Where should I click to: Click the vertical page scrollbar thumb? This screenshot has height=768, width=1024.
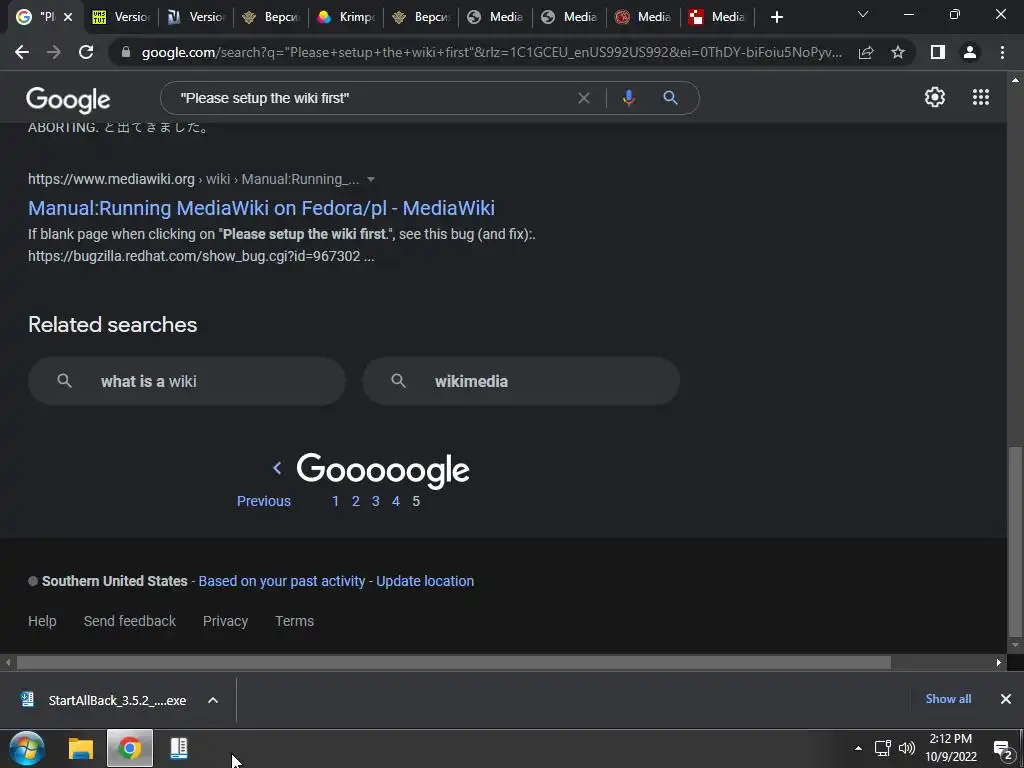pos(1015,541)
